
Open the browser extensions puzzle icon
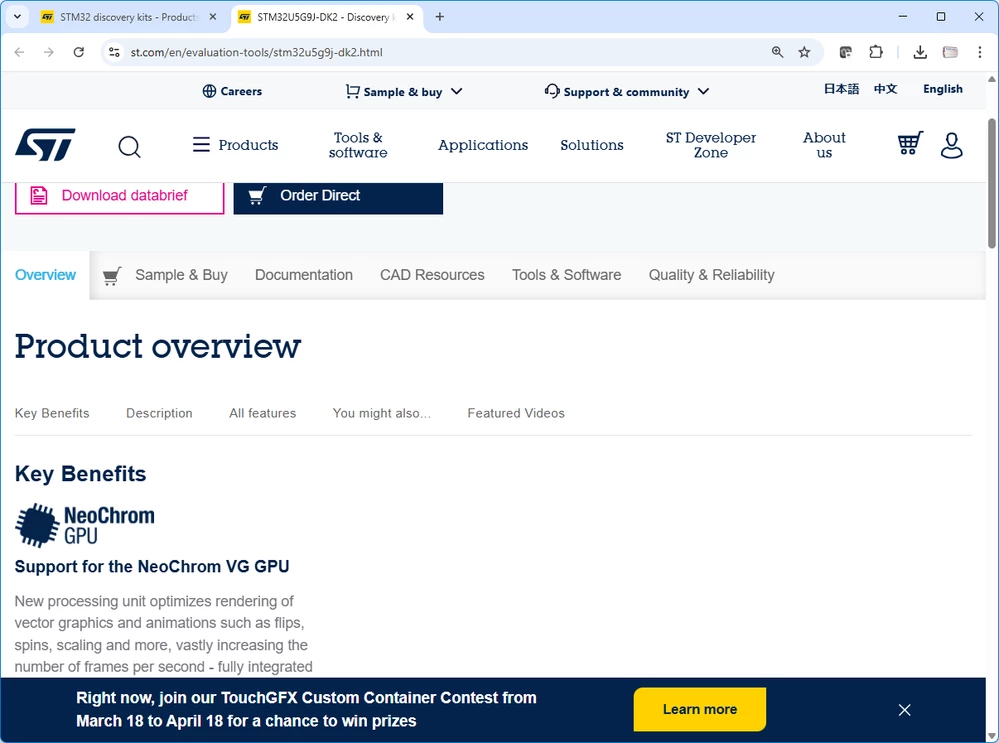(x=876, y=52)
